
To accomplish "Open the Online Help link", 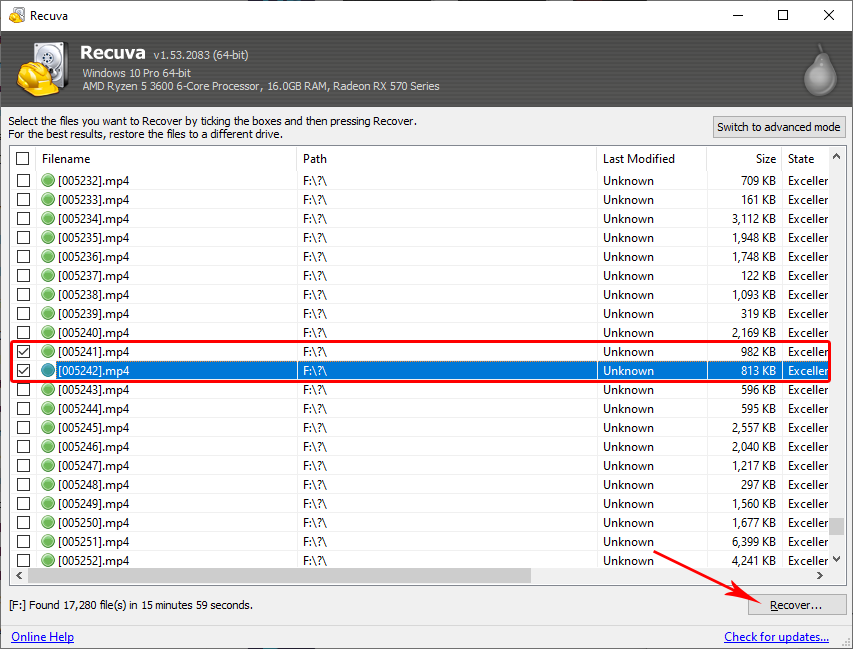I will pos(42,636).
